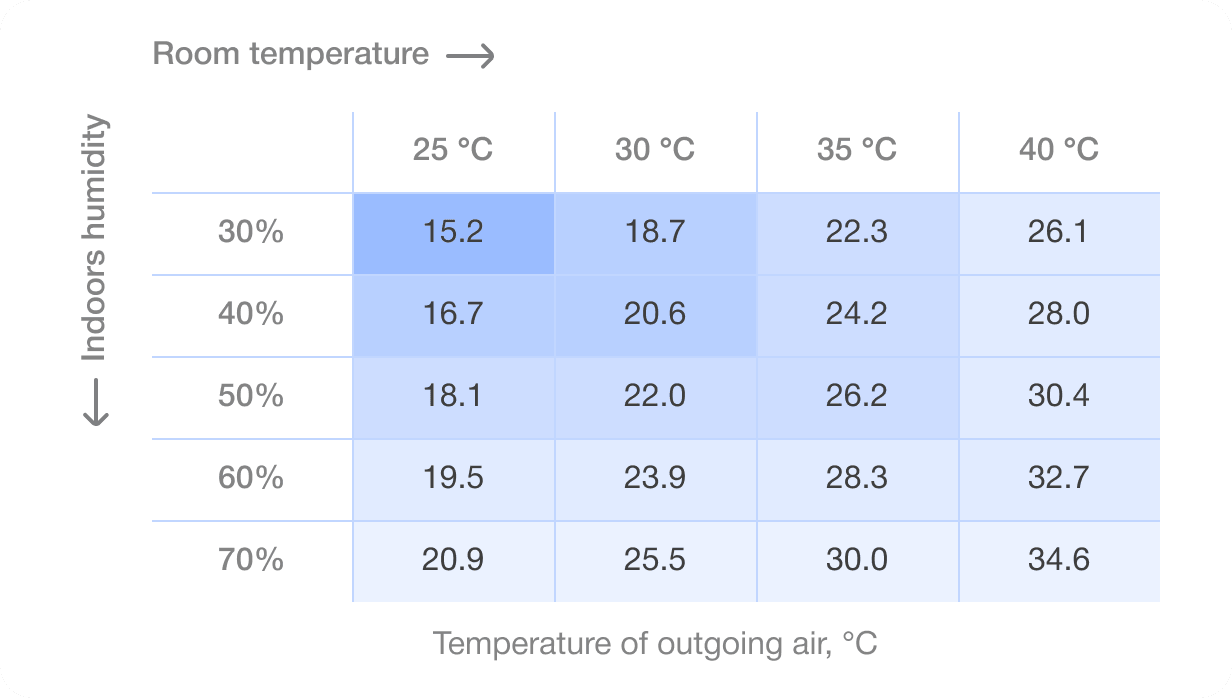Select the 30% humidity row label
Image resolution: width=1232 pixels, height=698 pixels.
[x=251, y=233]
